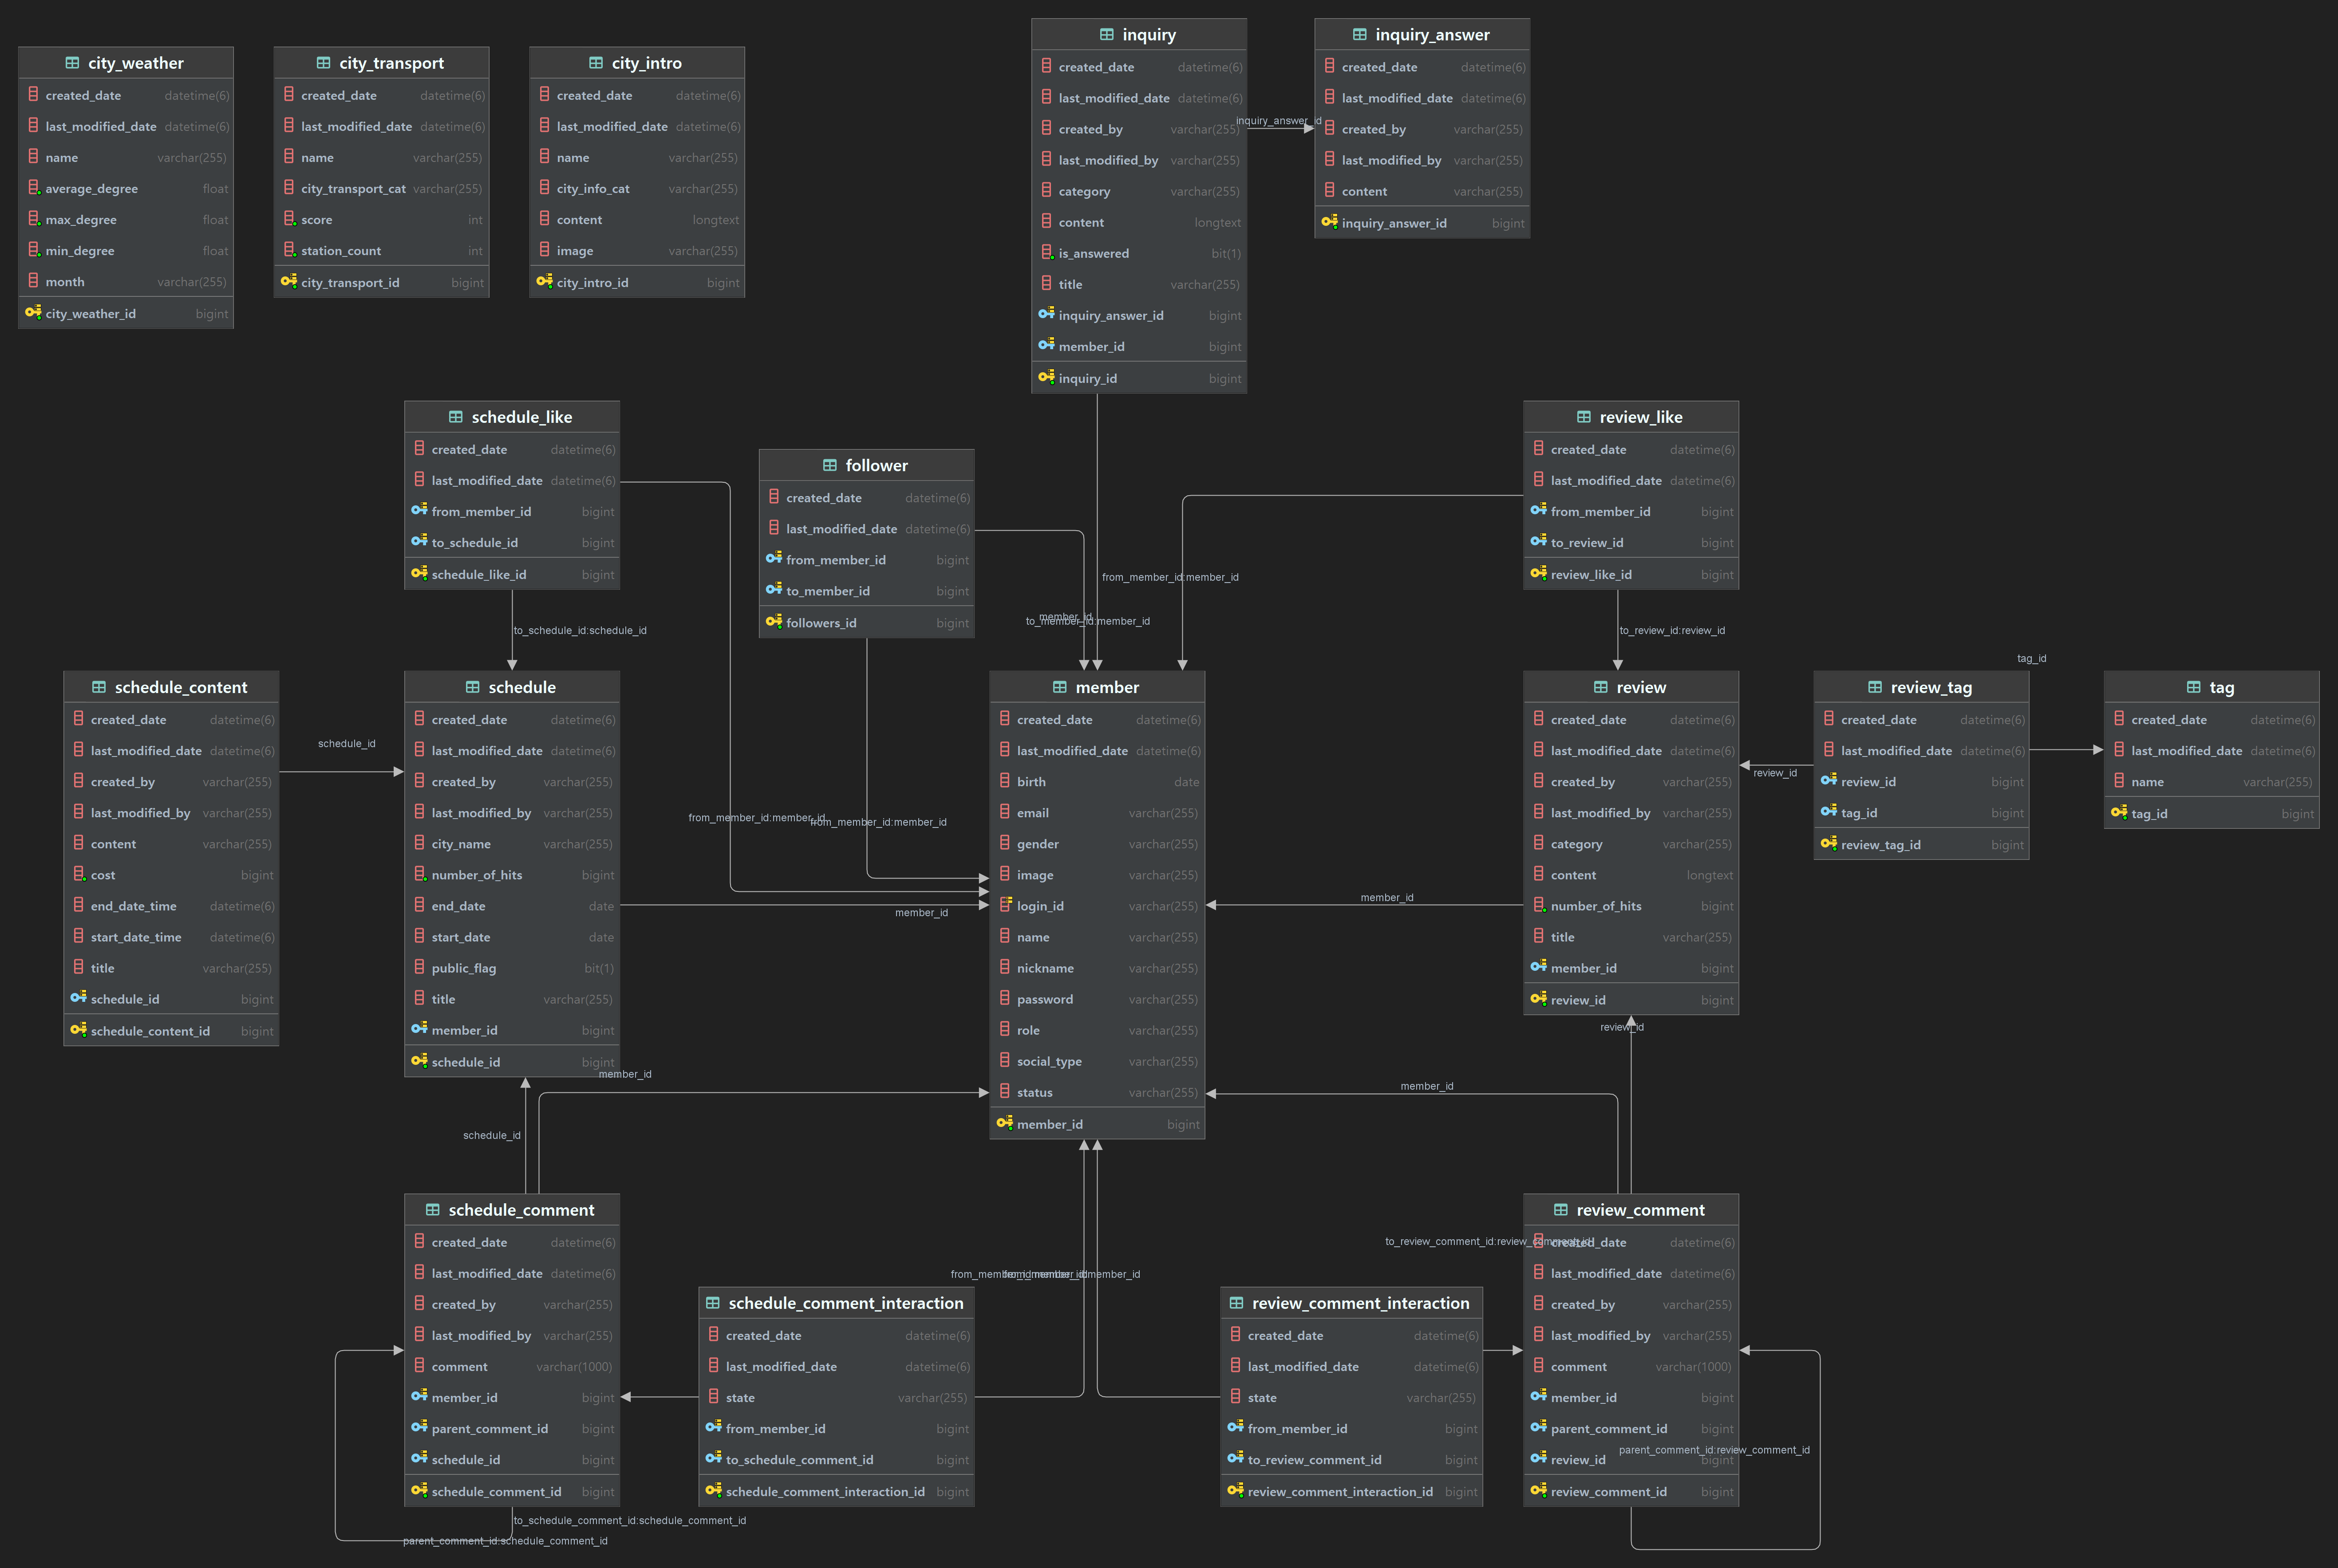This screenshot has height=1568, width=2338.
Task: Click the to_schedule_id:schedule_id relationship label
Action: click(580, 631)
